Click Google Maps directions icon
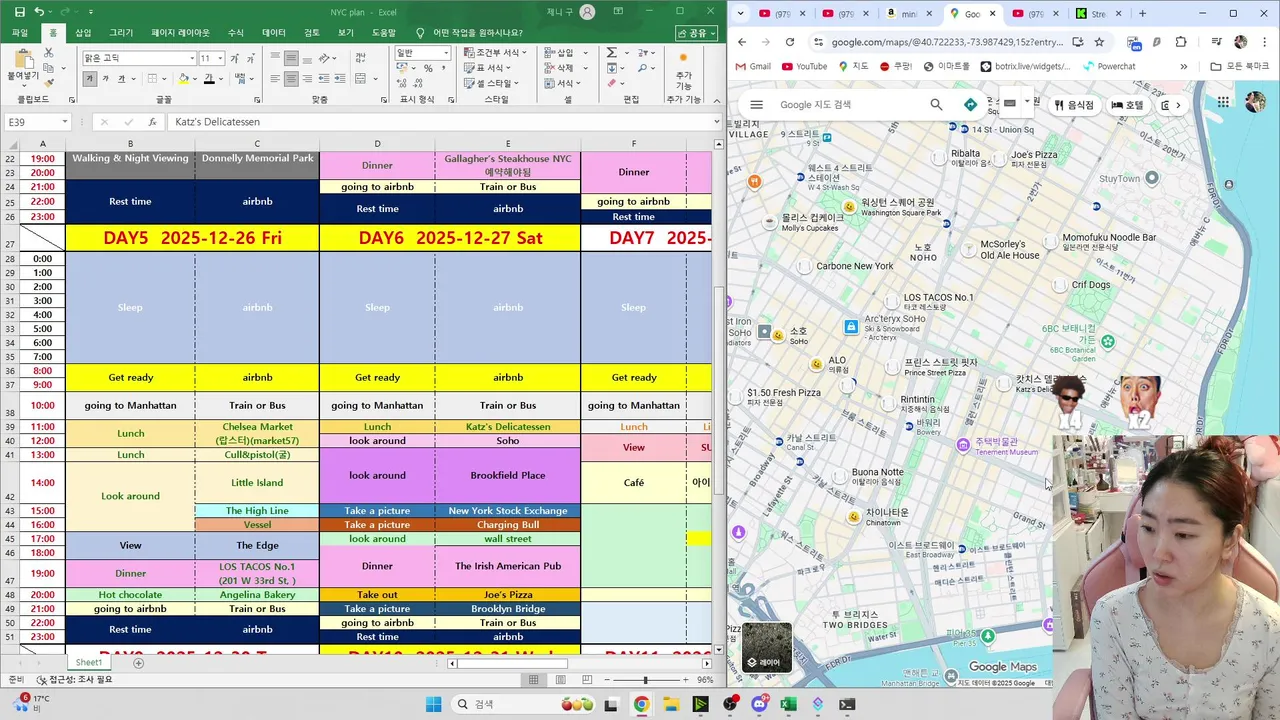Screen dimensions: 1280x720 click(970, 105)
